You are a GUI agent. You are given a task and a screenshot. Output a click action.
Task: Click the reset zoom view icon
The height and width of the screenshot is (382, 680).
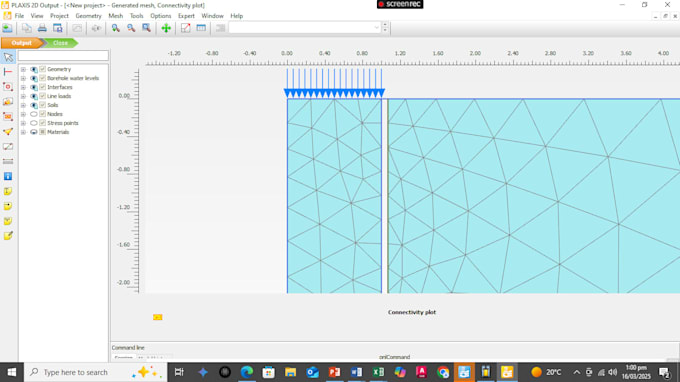tap(147, 28)
